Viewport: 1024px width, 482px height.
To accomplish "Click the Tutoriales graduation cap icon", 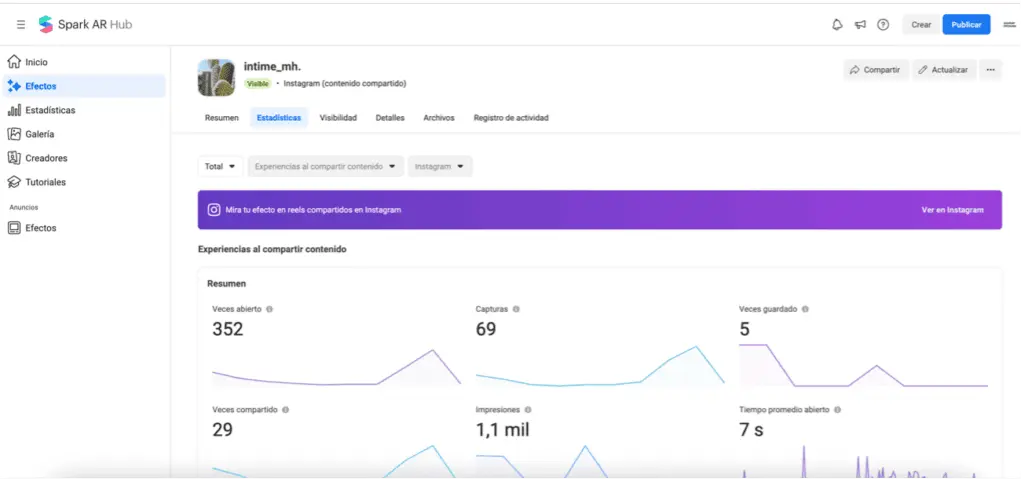I will click(x=14, y=182).
